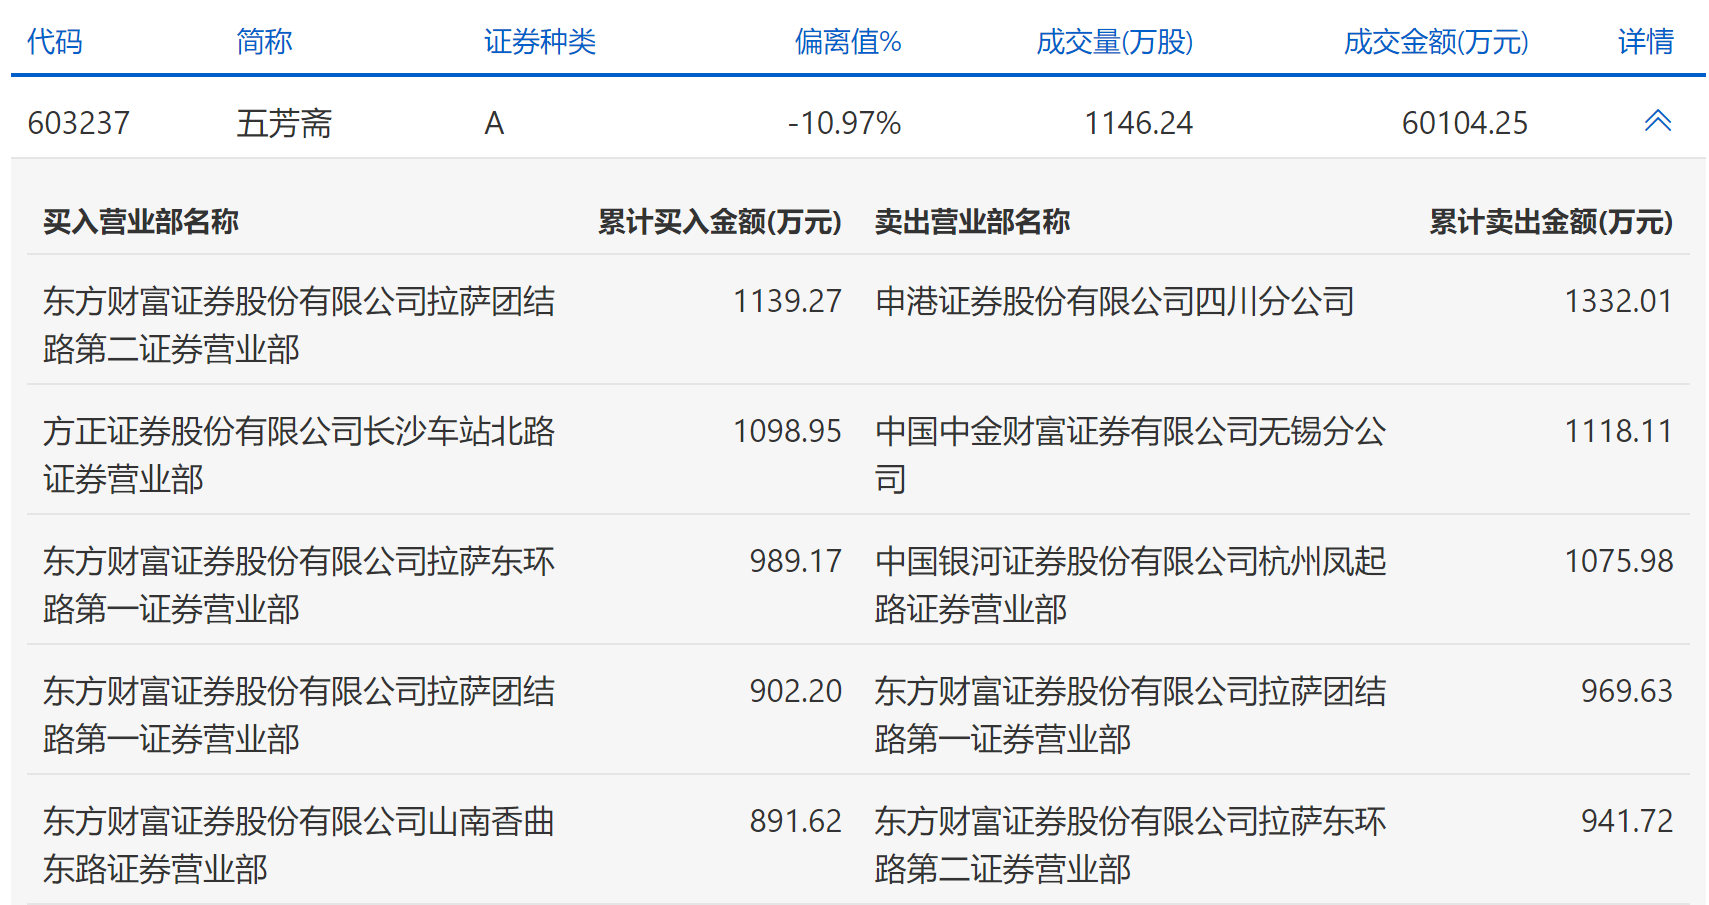Click 累计买入金额(万元) header
This screenshot has height=905, width=1709.
pos(720,221)
